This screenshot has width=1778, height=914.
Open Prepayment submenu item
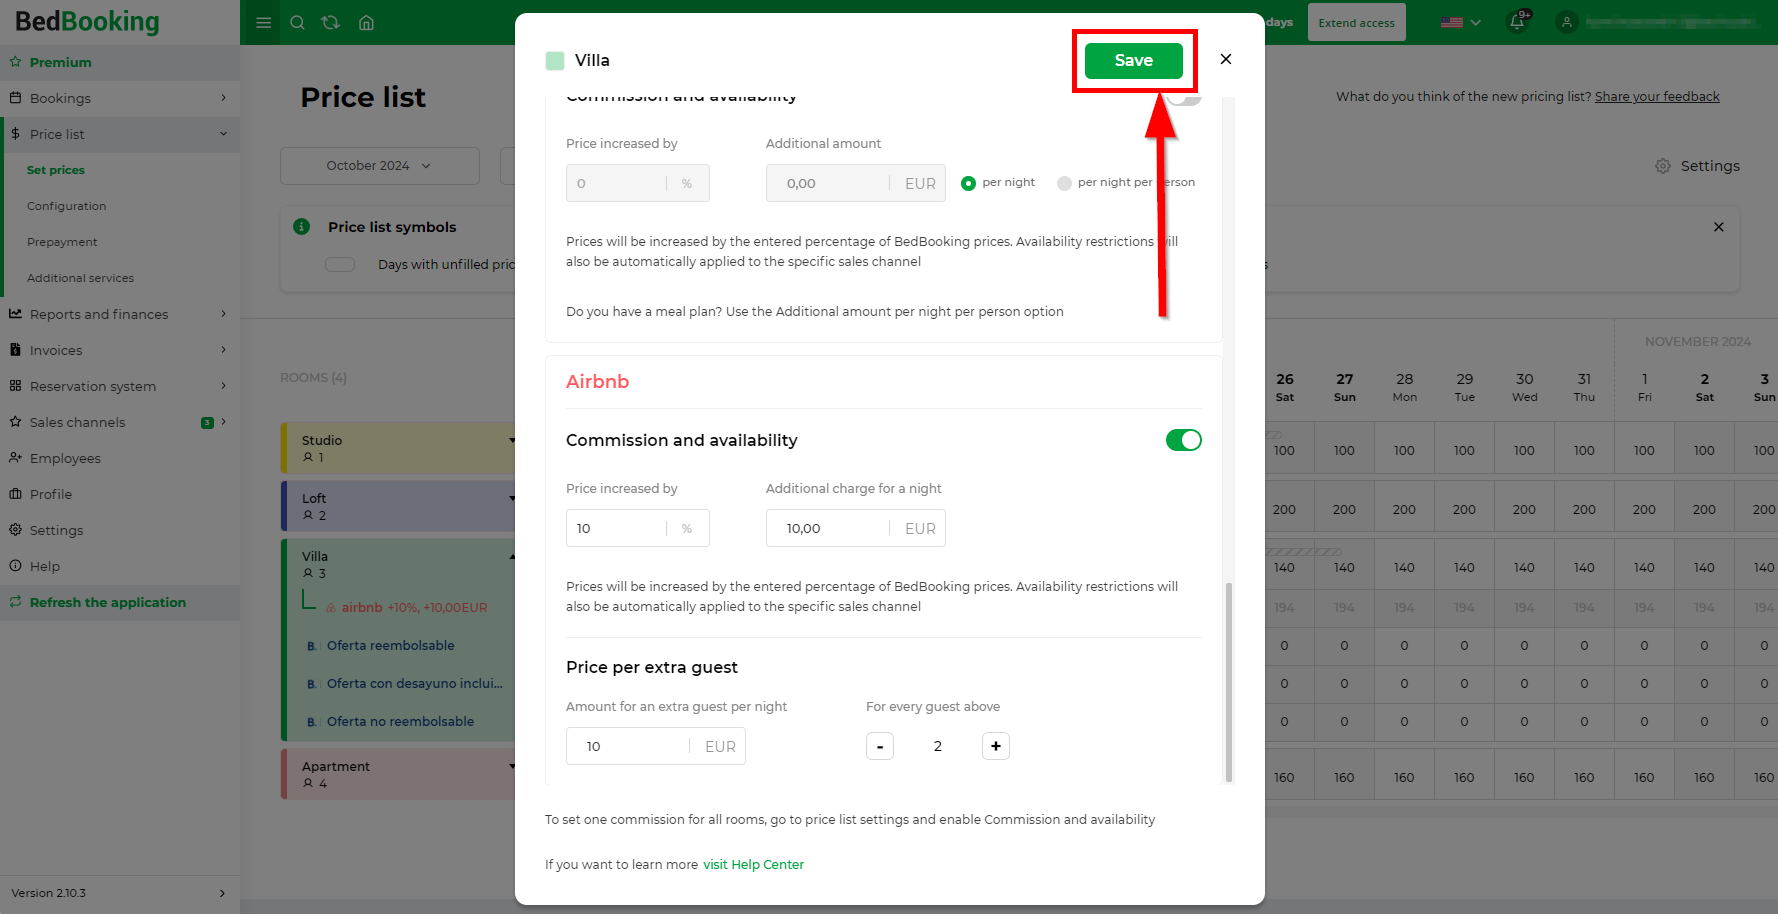coord(62,242)
